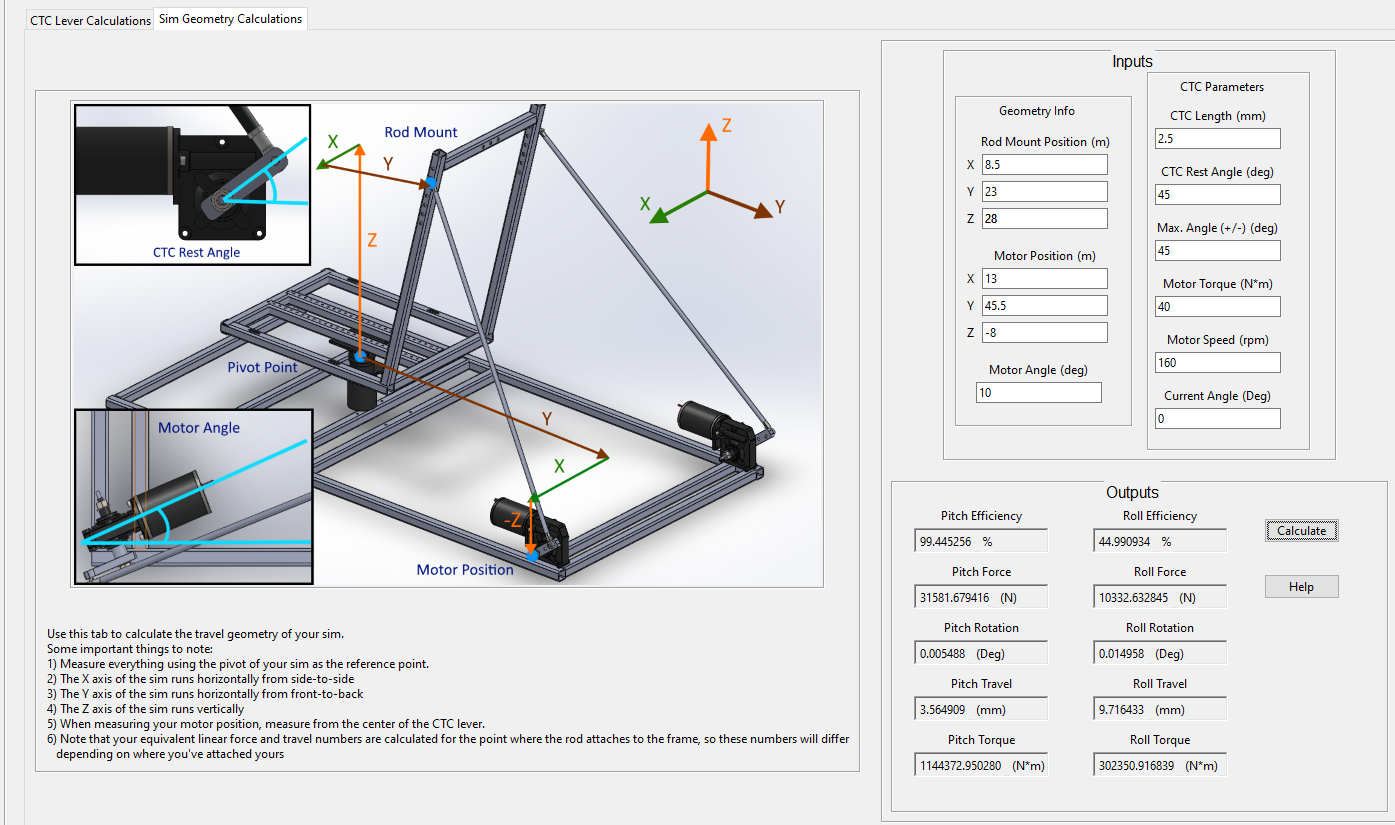Click the note about measuring your motor position
The width and height of the screenshot is (1395, 825).
point(266,724)
